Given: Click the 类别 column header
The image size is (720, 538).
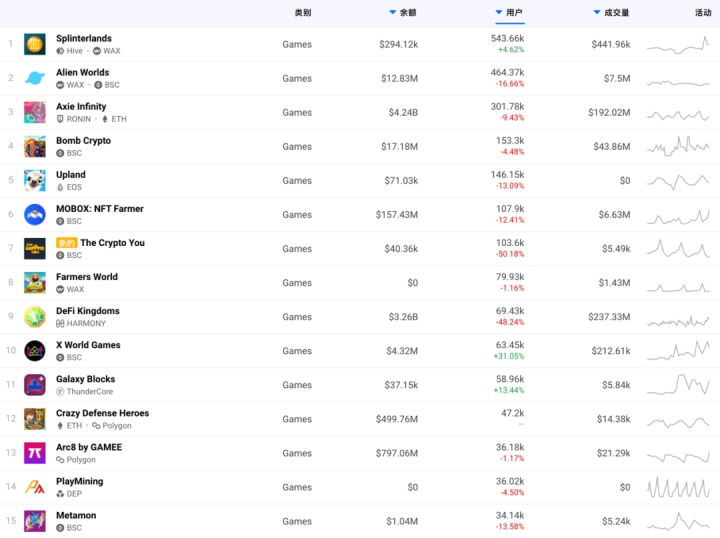Looking at the screenshot, I should 302,13.
